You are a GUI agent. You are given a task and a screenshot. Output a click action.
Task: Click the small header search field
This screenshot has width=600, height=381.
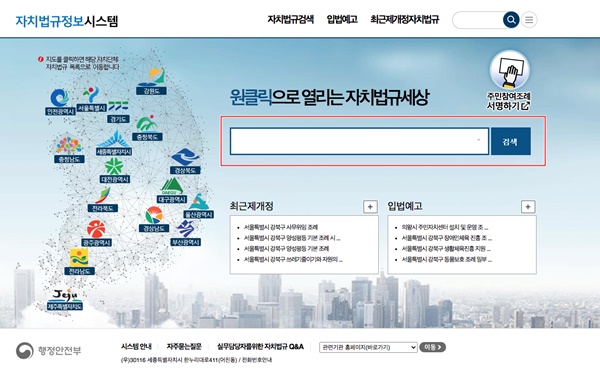coord(478,20)
